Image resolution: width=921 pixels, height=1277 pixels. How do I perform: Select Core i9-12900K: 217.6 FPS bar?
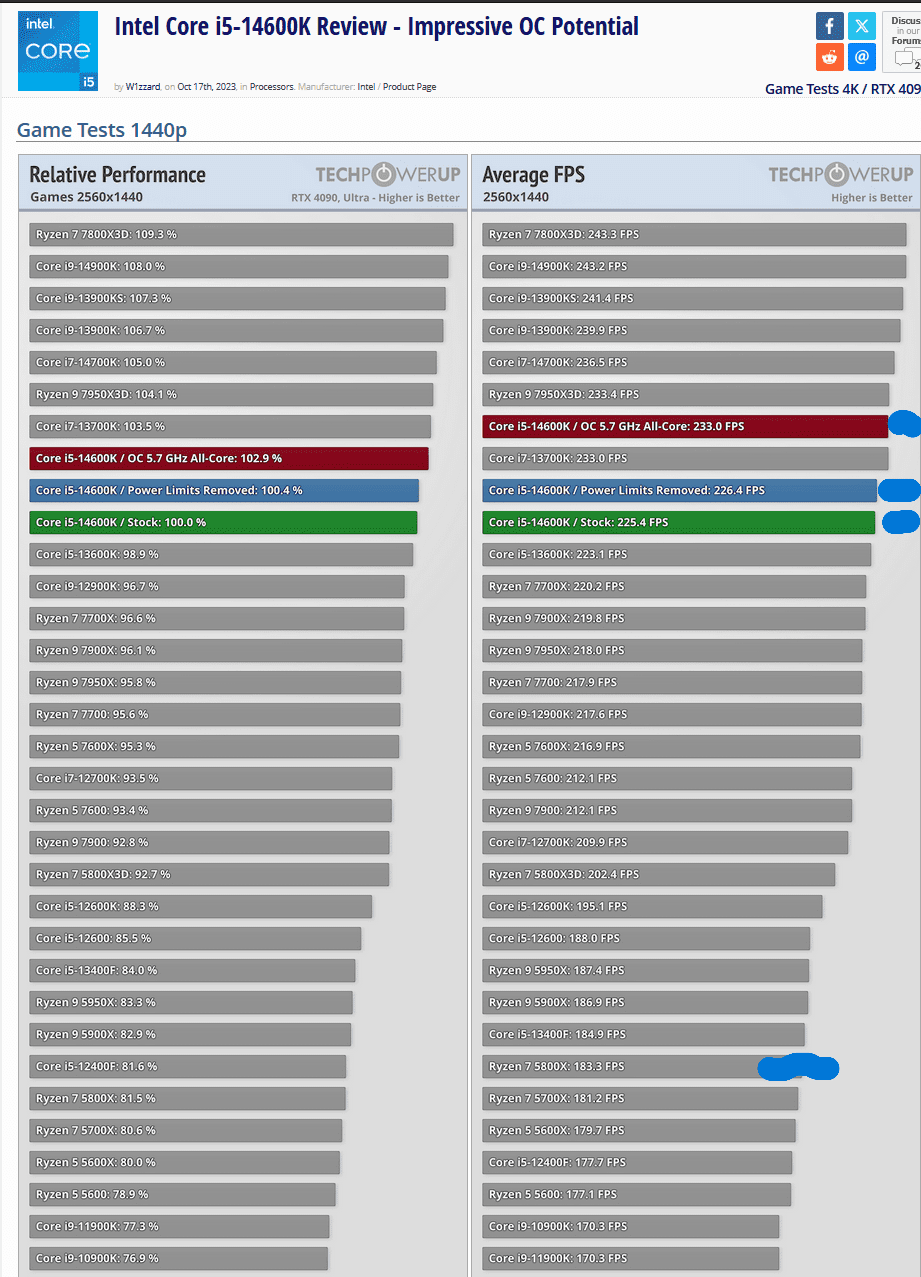672,714
